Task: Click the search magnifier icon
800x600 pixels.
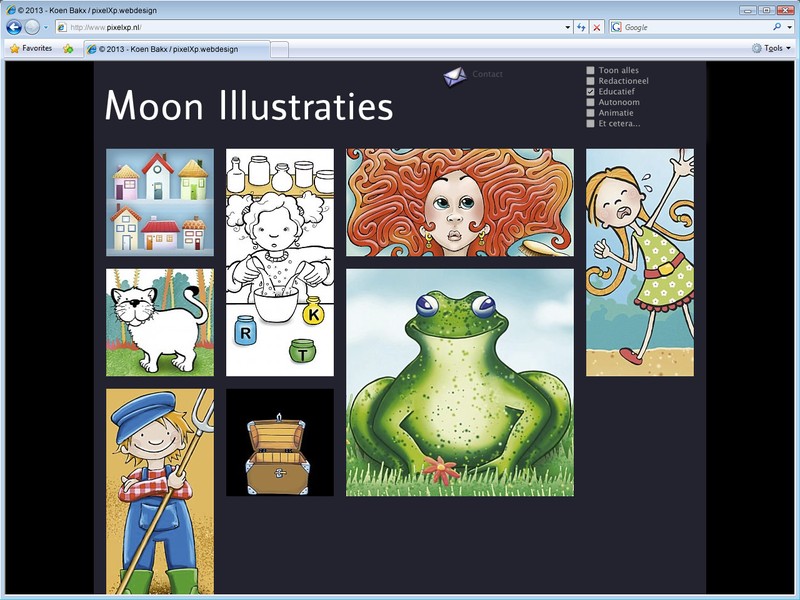Action: [x=776, y=27]
